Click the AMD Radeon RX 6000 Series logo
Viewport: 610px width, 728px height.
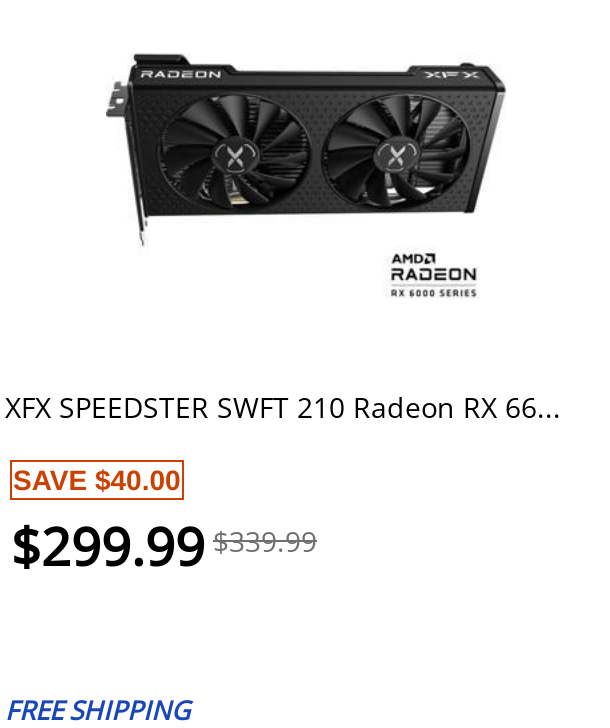(434, 275)
